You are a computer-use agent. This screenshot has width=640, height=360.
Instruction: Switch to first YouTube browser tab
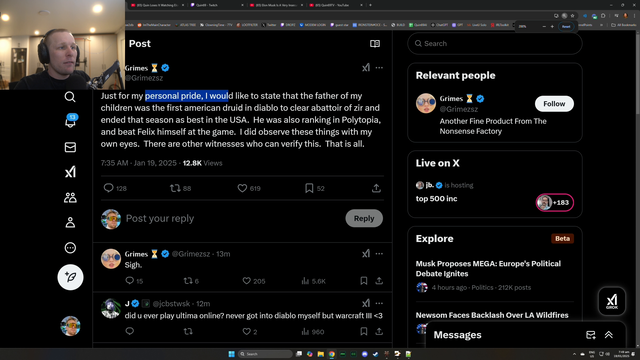pos(156,5)
